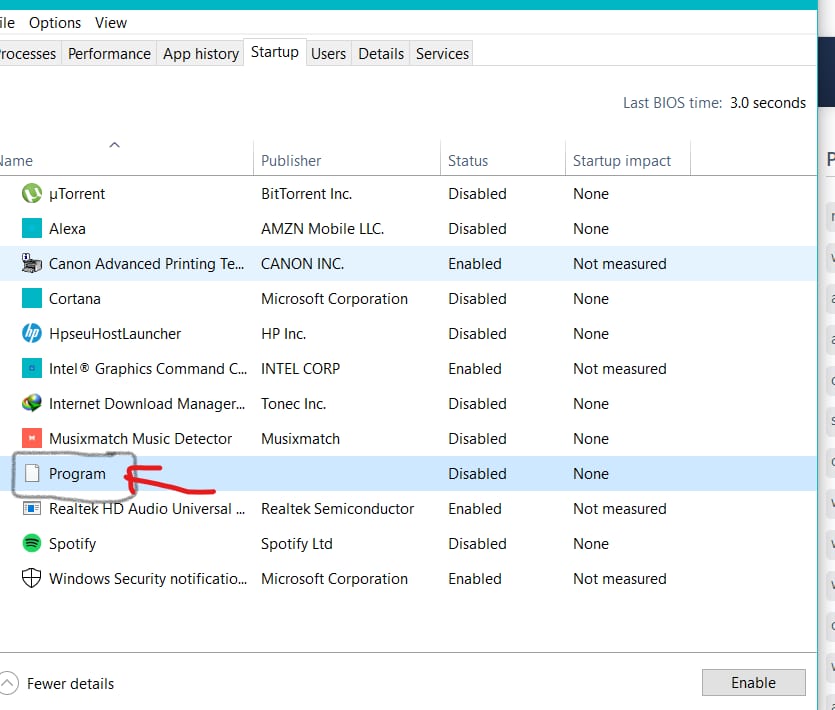Switch to the Processes tab
This screenshot has height=710, width=835.
(28, 54)
